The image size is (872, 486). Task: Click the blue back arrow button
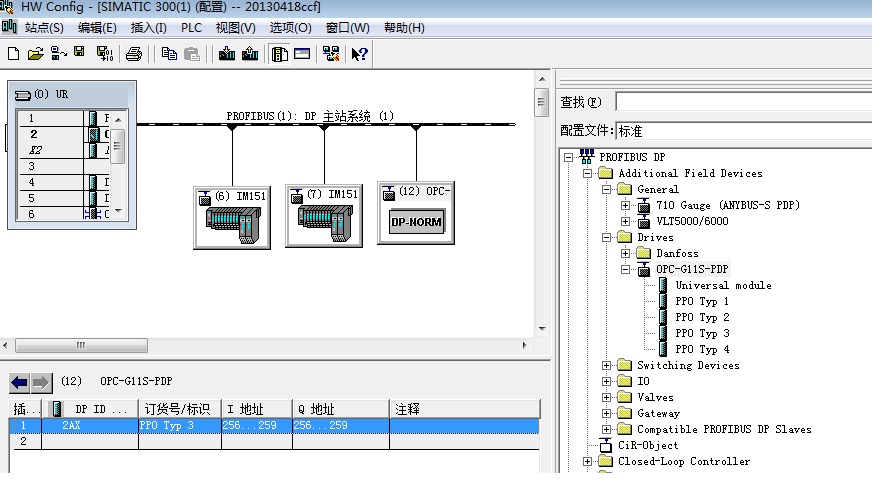click(x=19, y=383)
